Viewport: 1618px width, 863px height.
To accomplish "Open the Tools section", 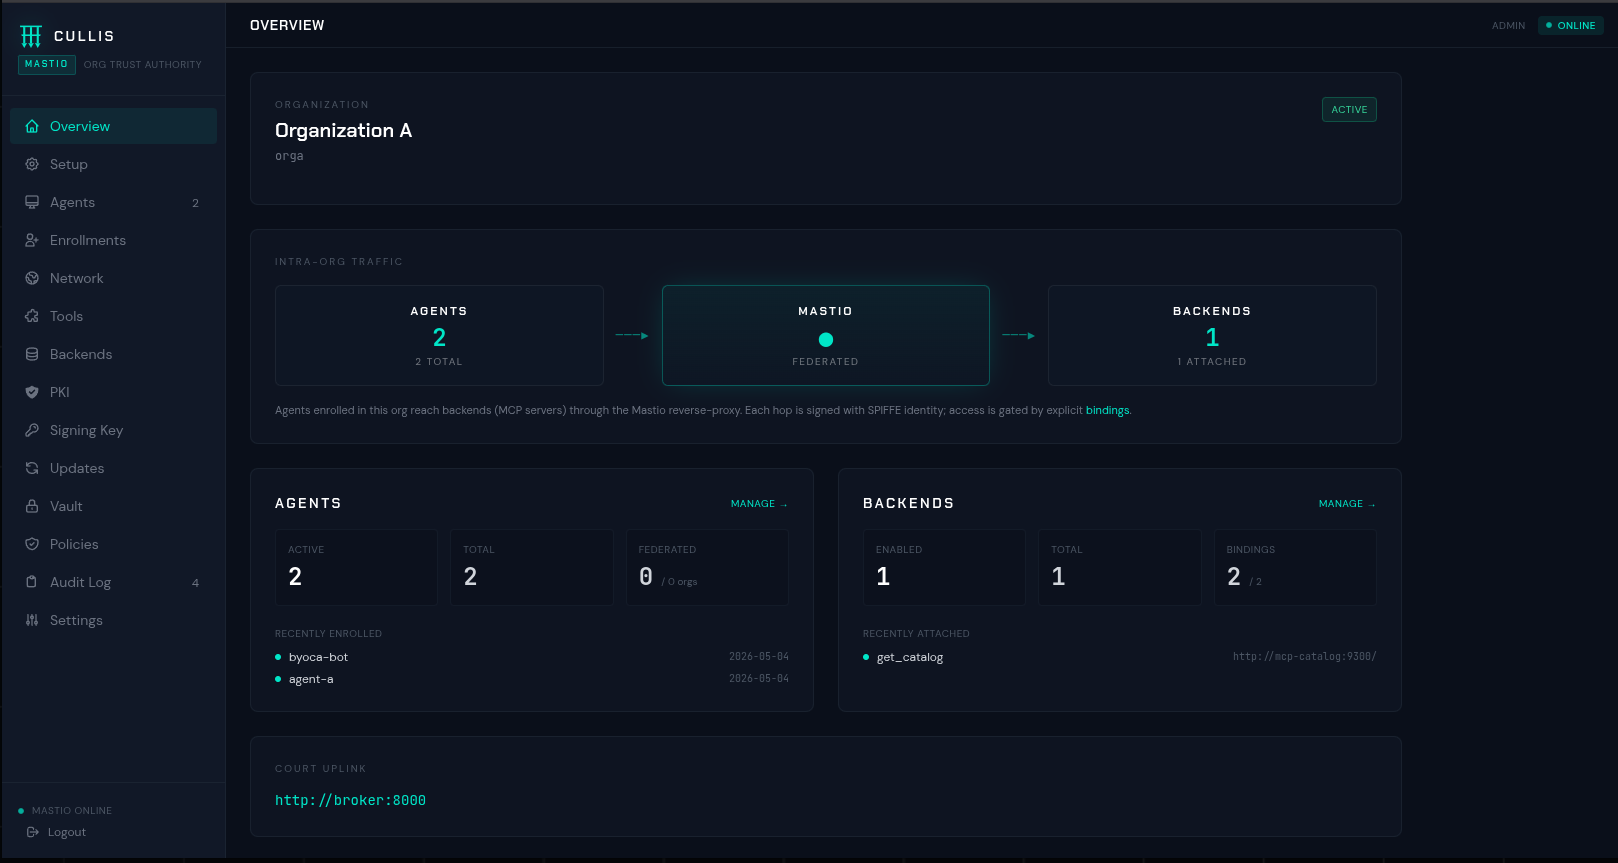I will (113, 316).
